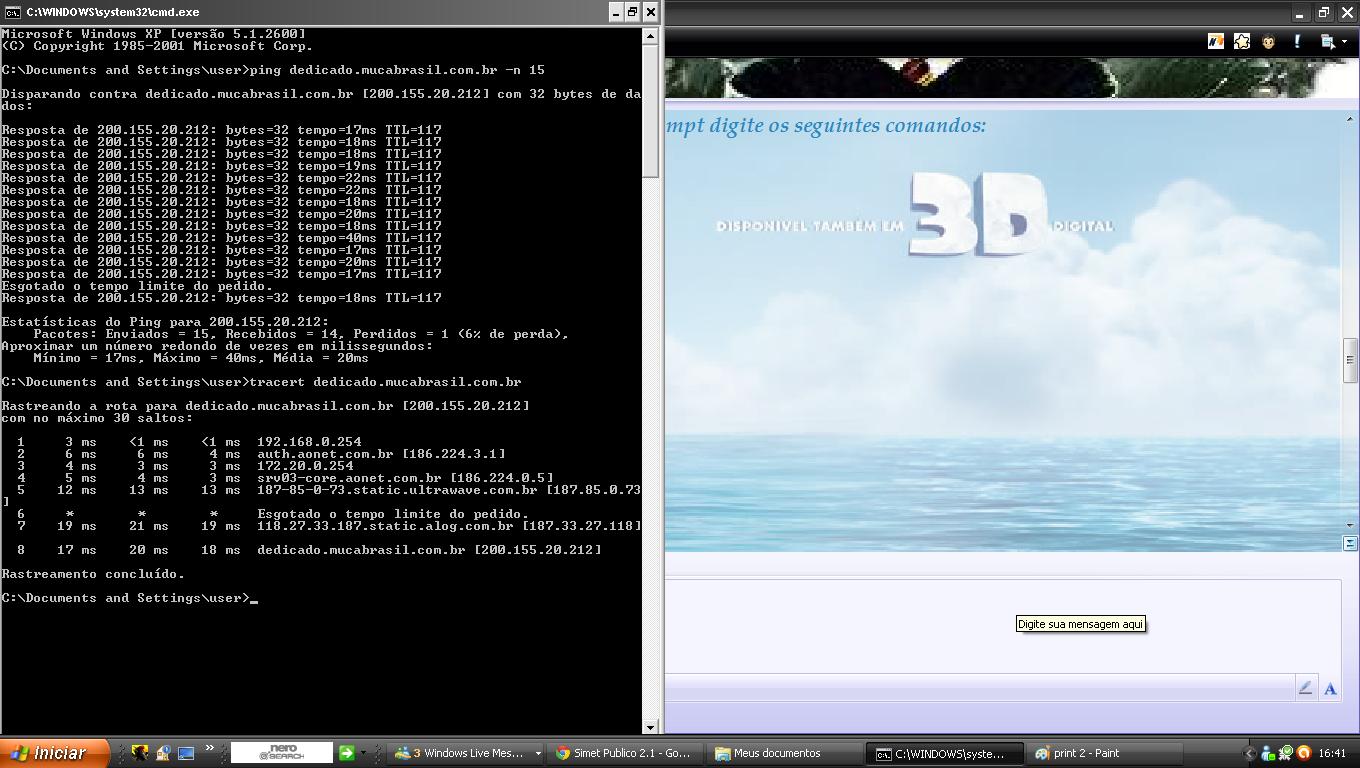Click the cmd window vertical scrollbar thumb

click(x=650, y=110)
